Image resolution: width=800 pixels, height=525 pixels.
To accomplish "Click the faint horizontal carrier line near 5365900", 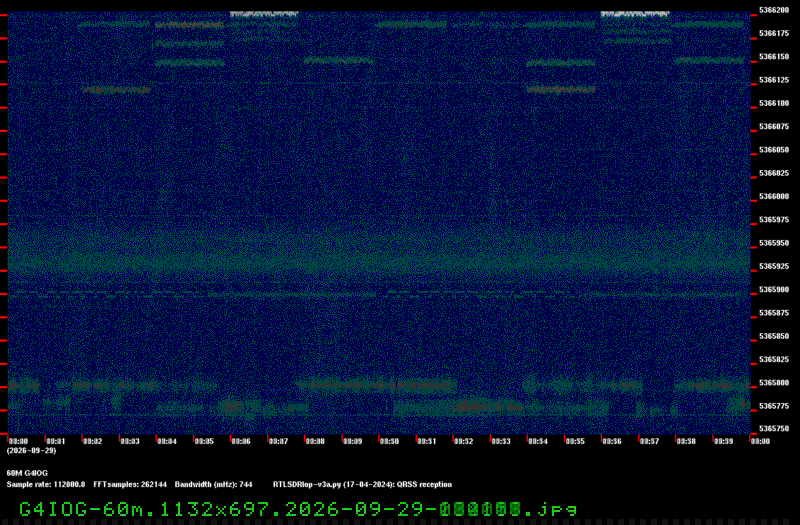I will coord(379,294).
